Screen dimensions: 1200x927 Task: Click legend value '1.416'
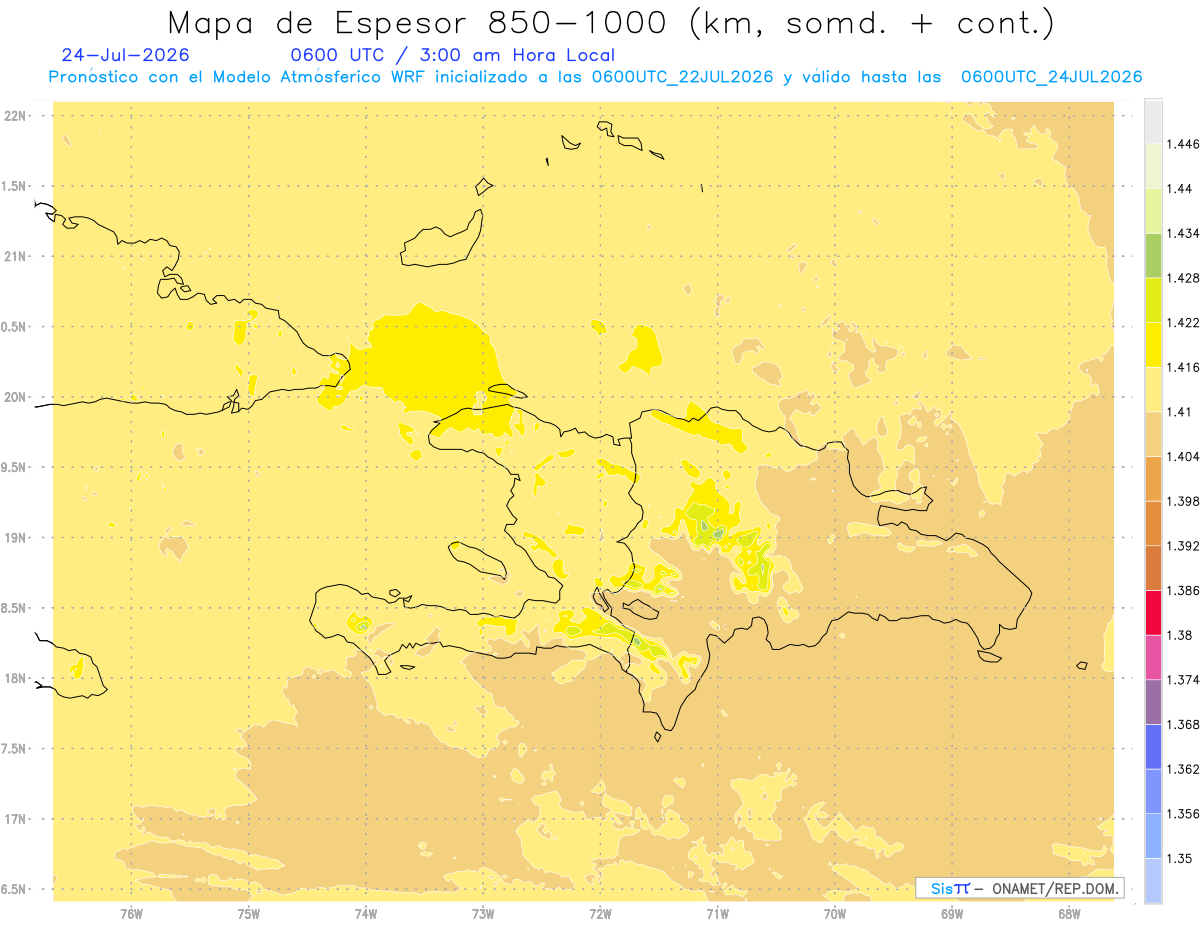click(1184, 367)
